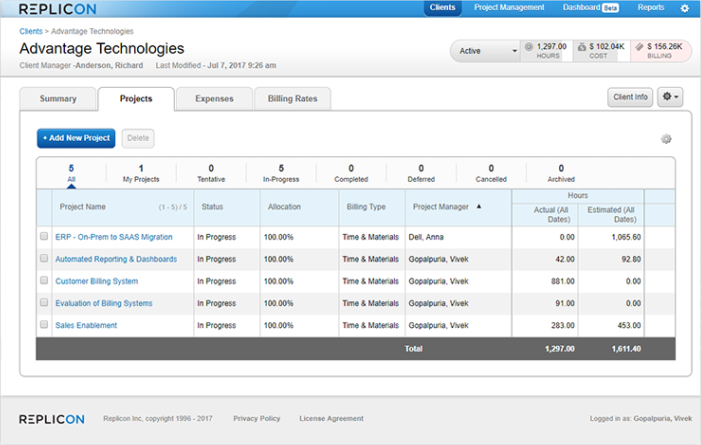
Task: Go to the Clients breadcrumb link
Action: click(31, 31)
